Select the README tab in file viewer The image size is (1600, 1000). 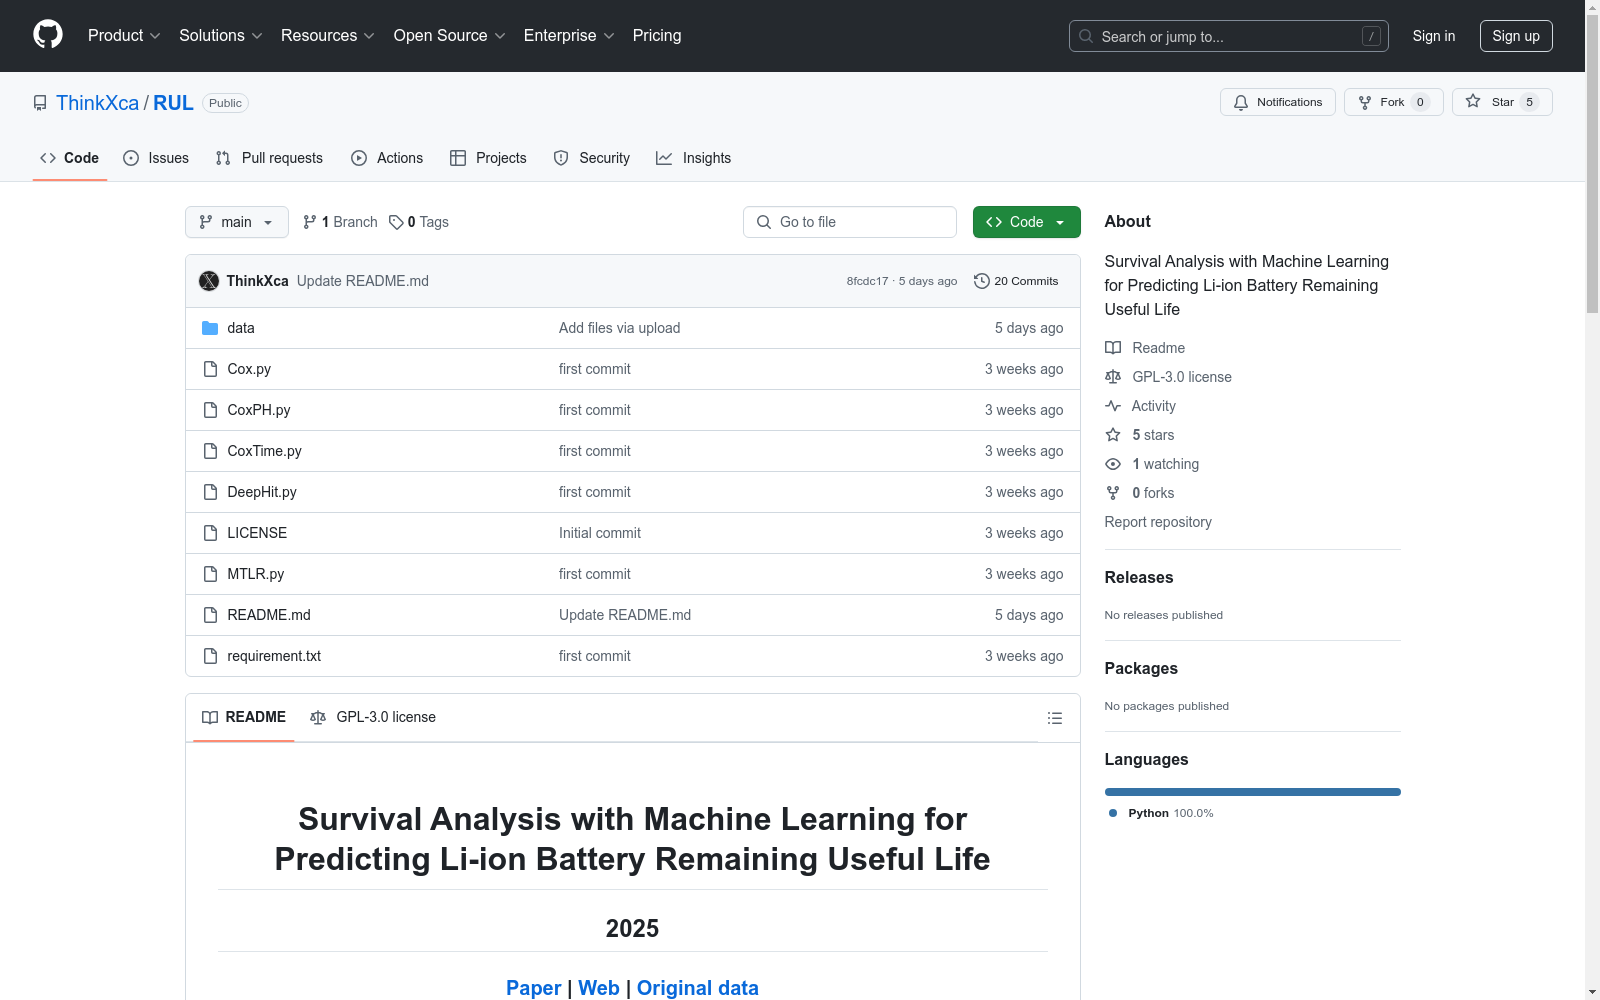244,717
